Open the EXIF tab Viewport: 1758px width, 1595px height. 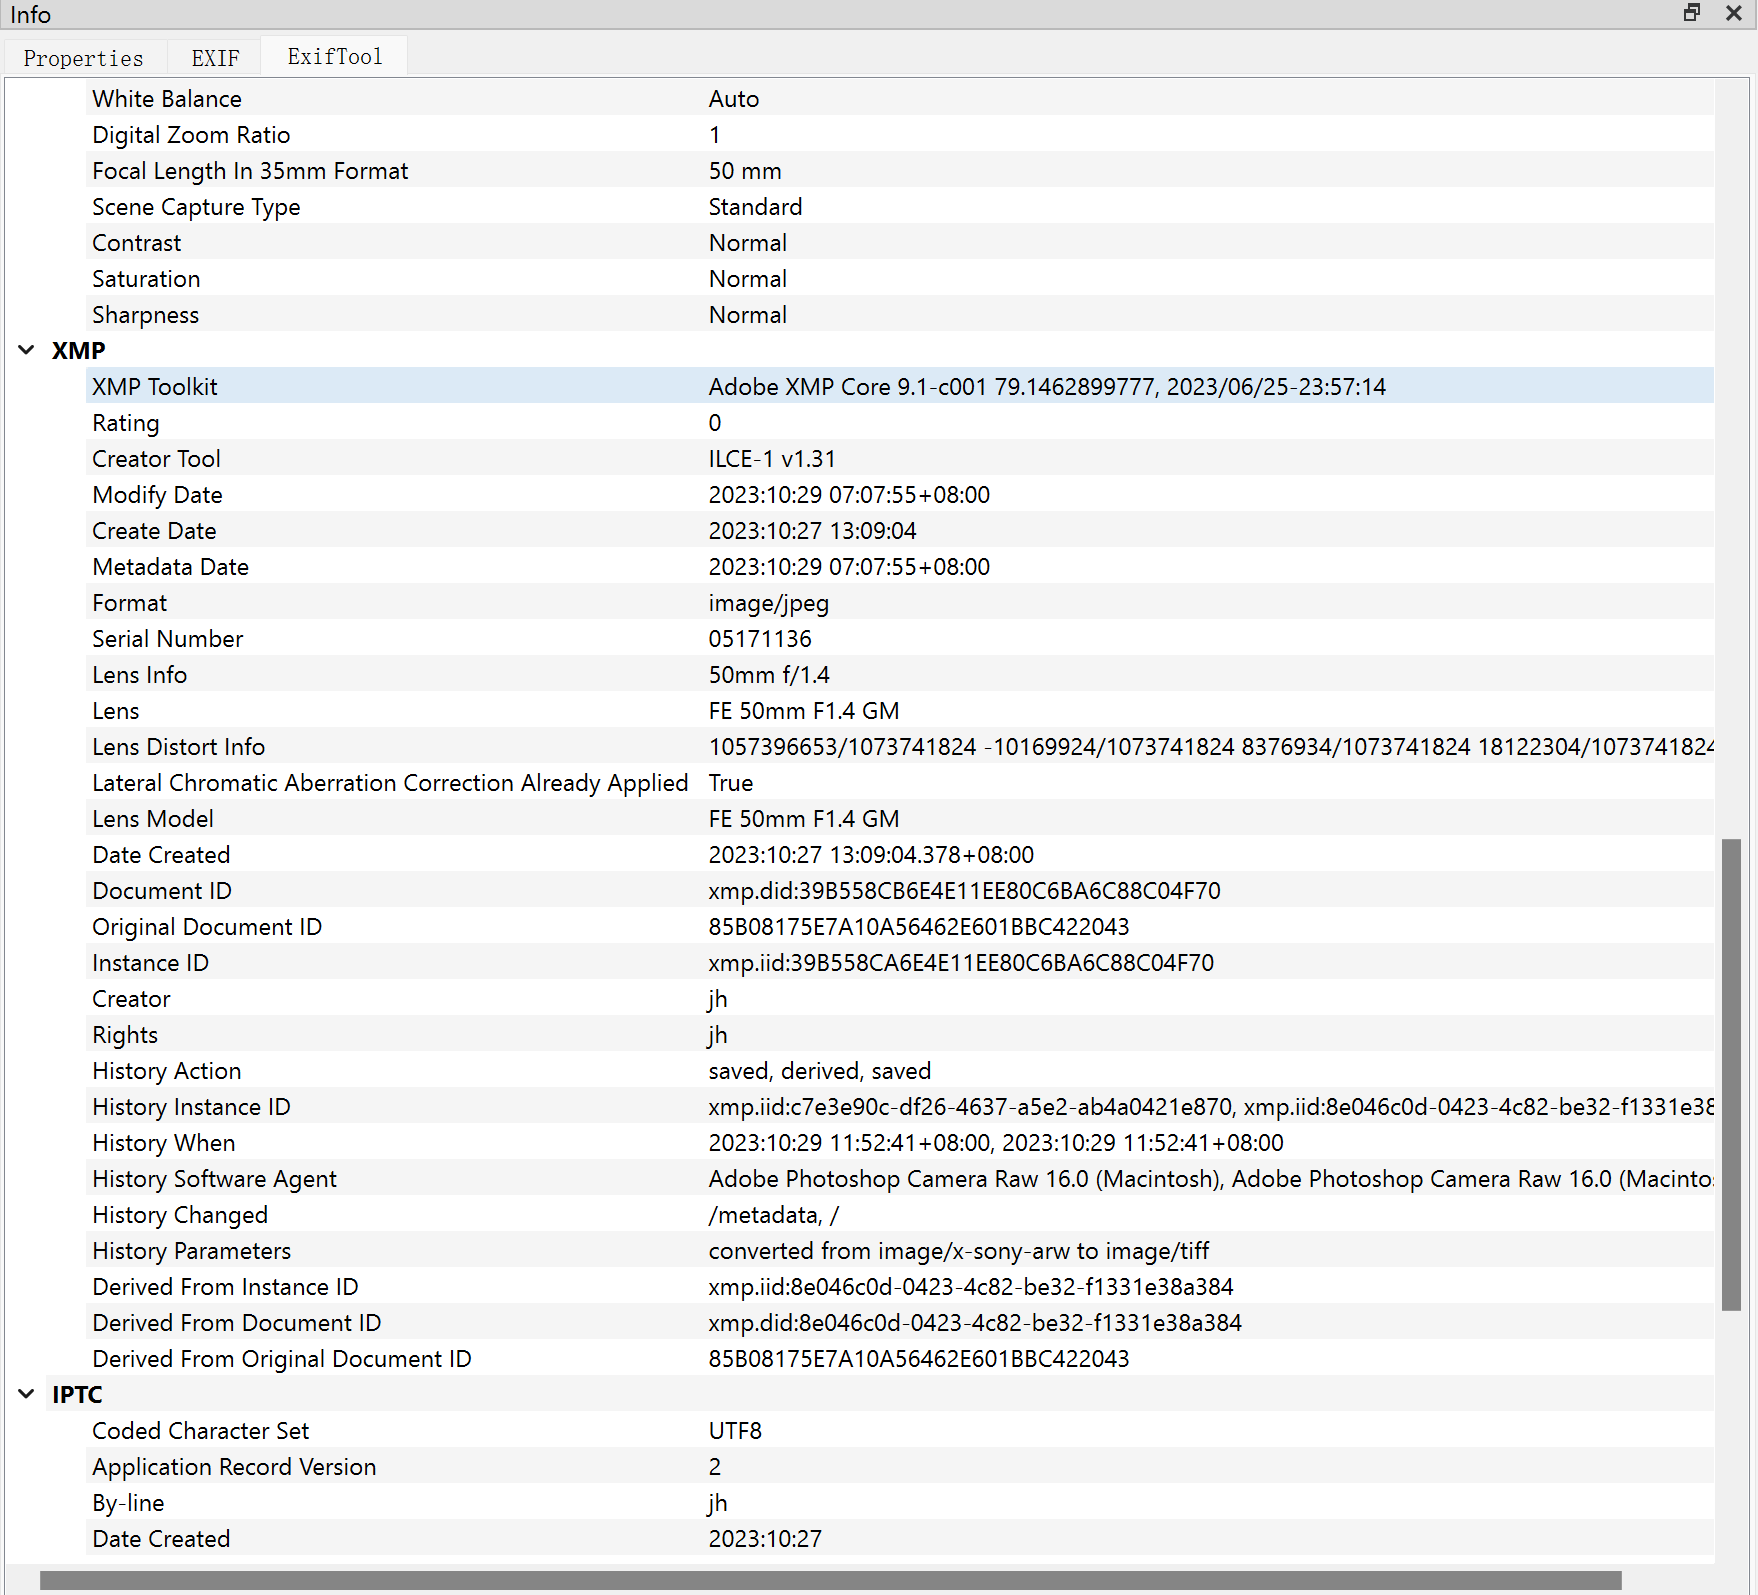click(215, 58)
